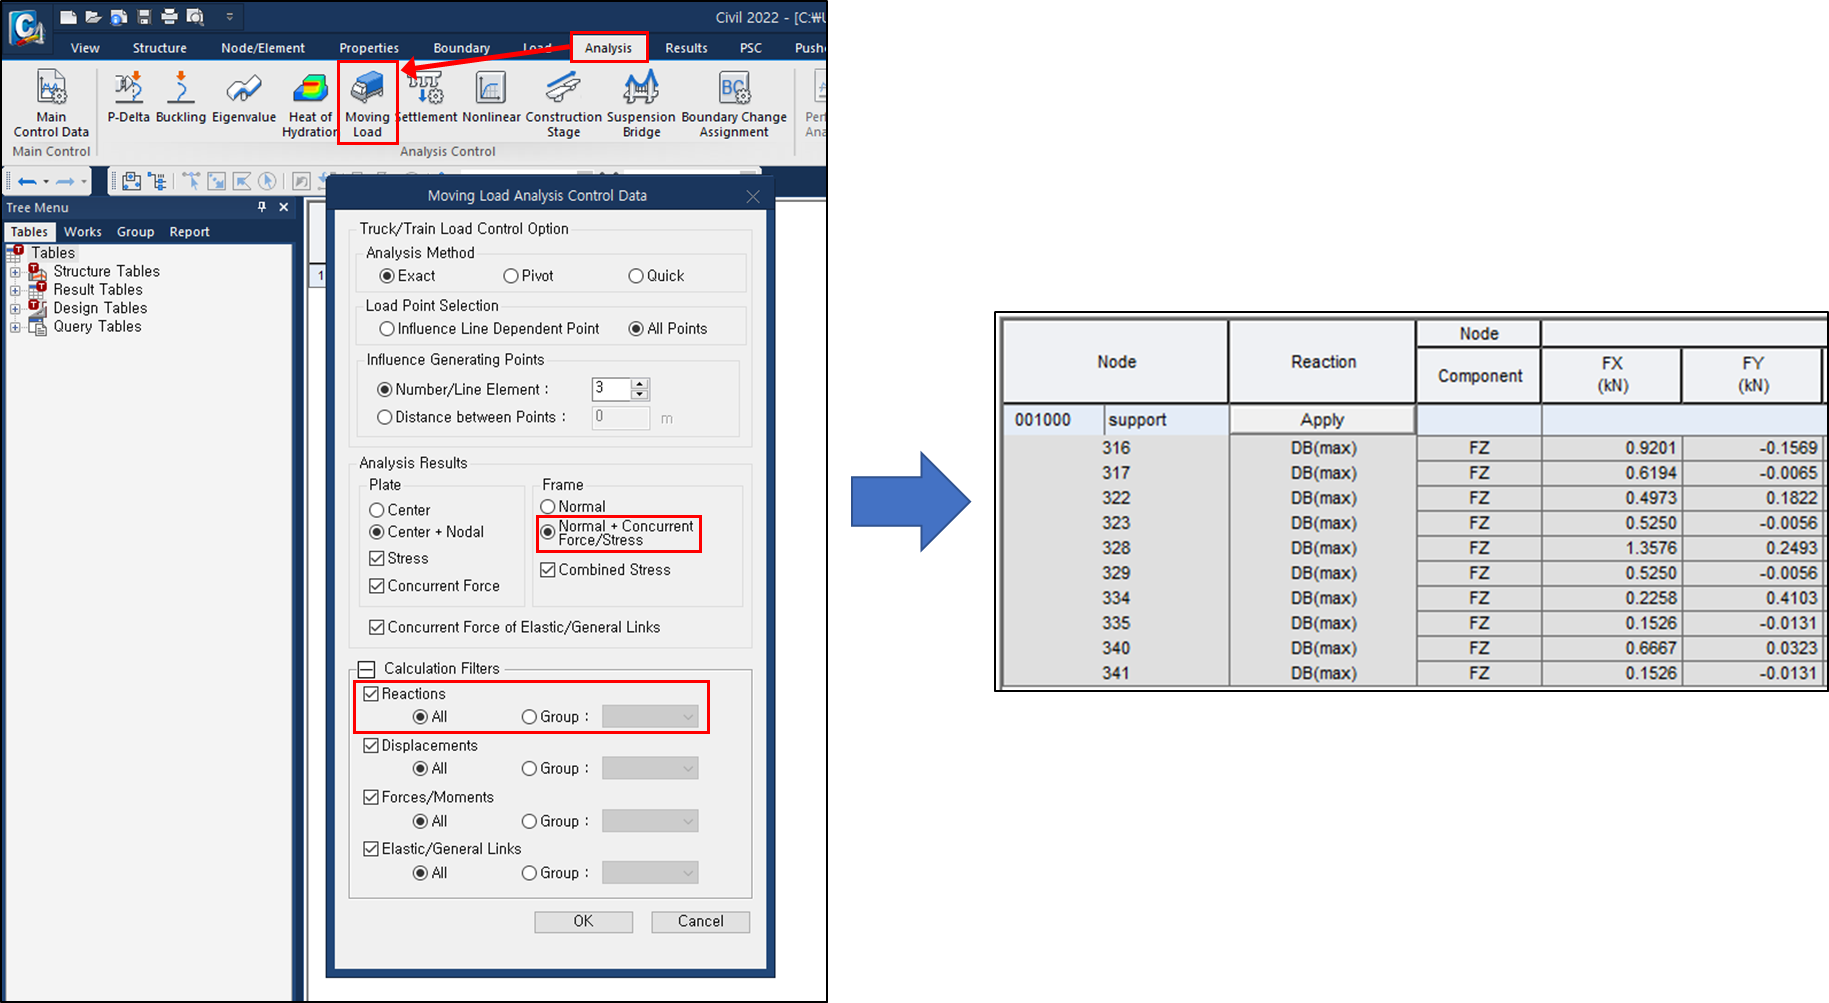Open Boundary Change Assignment
The width and height of the screenshot is (1829, 1003).
pyautogui.click(x=733, y=100)
